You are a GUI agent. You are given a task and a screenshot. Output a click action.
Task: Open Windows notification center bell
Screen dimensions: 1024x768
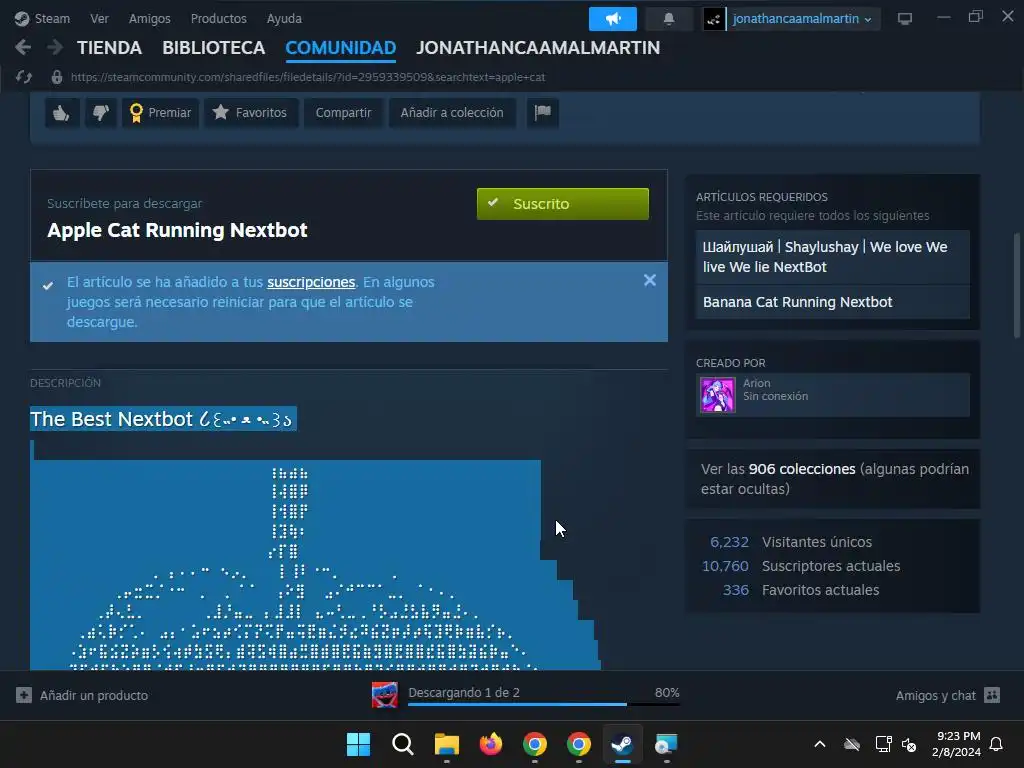pos(997,744)
